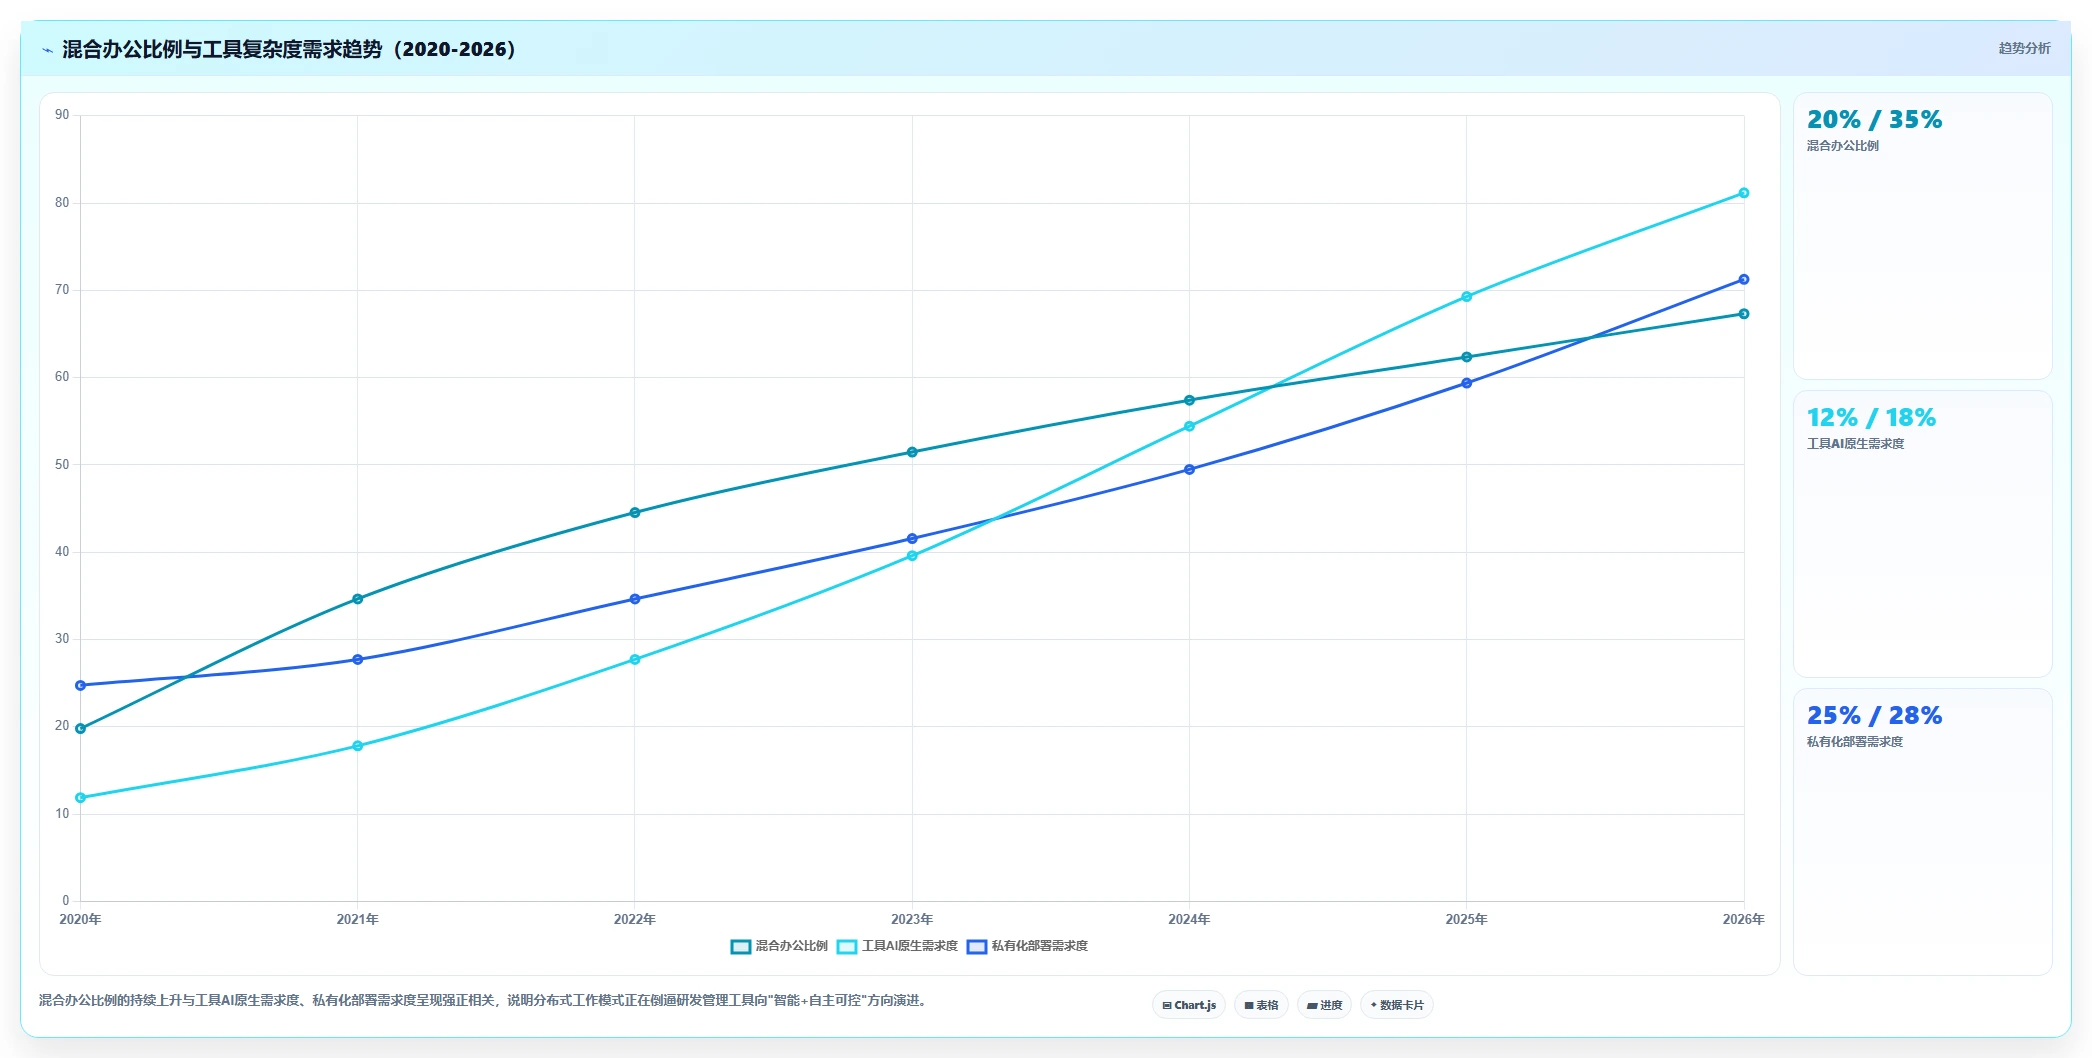
Task: Click the y-axis tick label 60
Action: click(62, 377)
